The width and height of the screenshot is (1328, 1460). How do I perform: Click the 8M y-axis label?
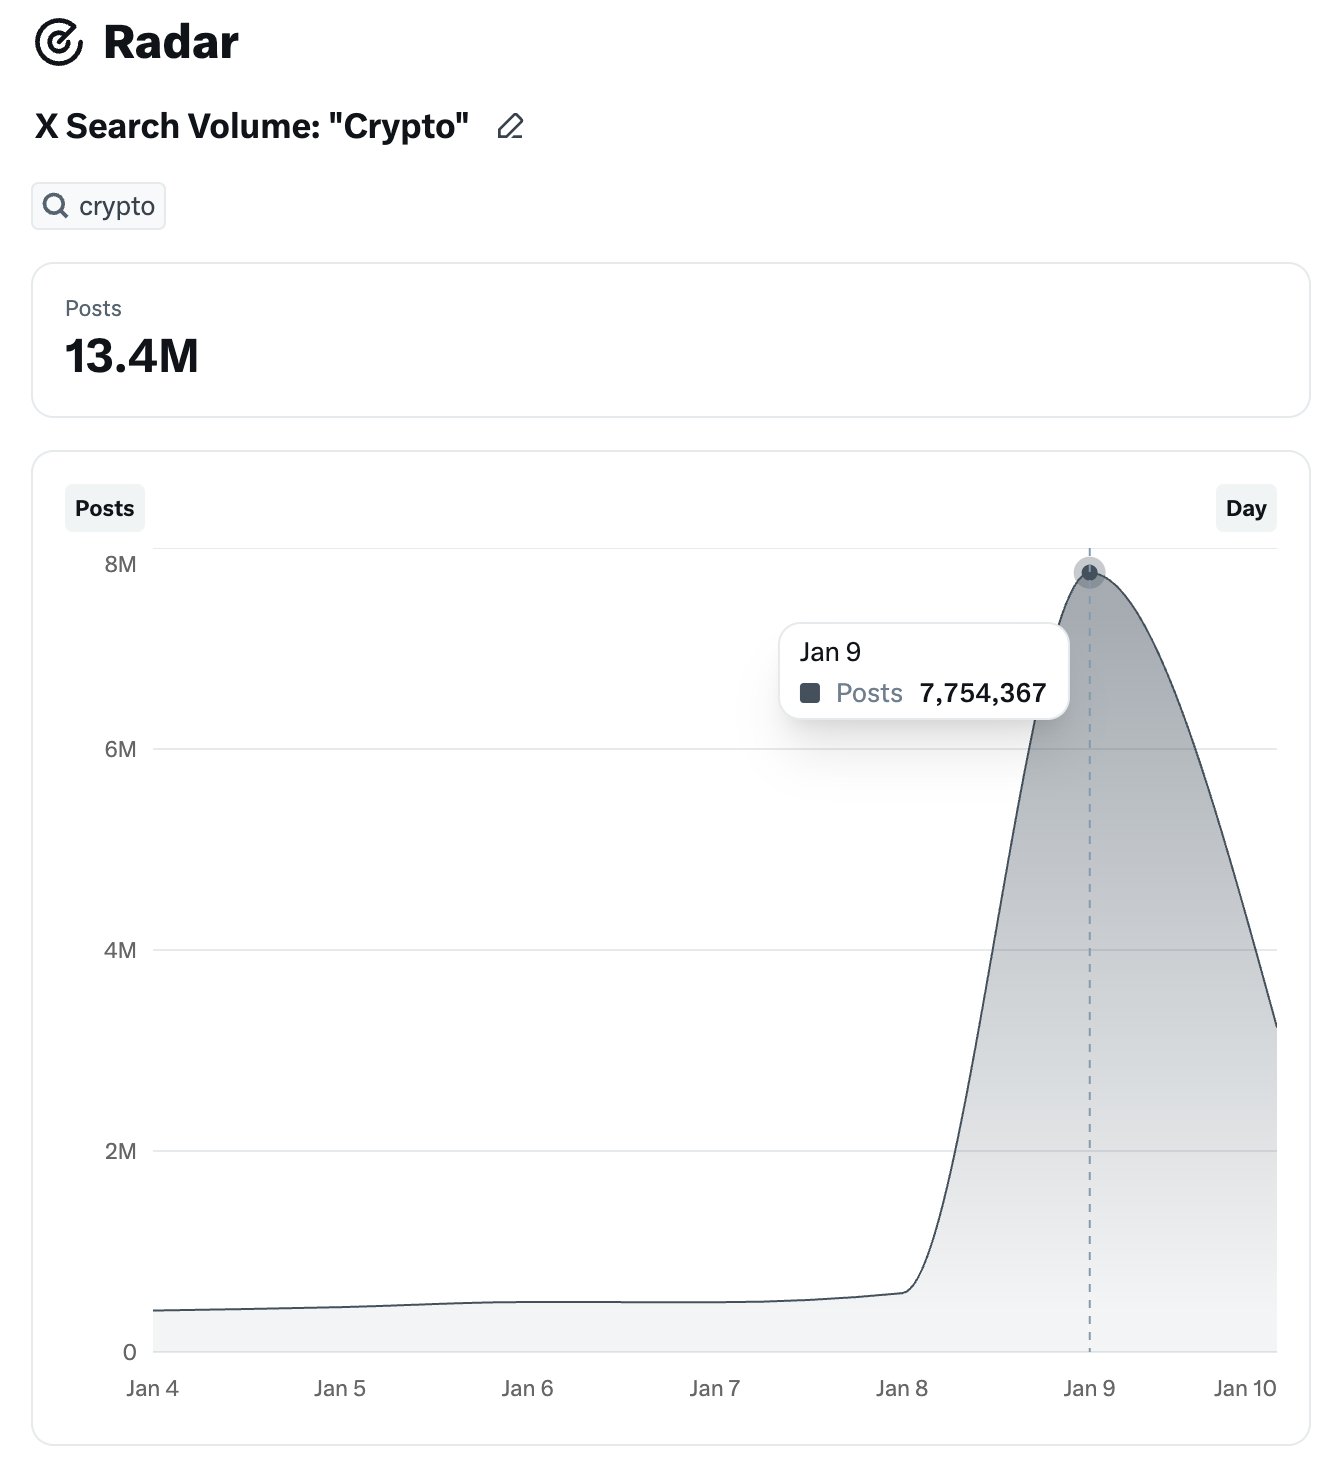(x=120, y=564)
